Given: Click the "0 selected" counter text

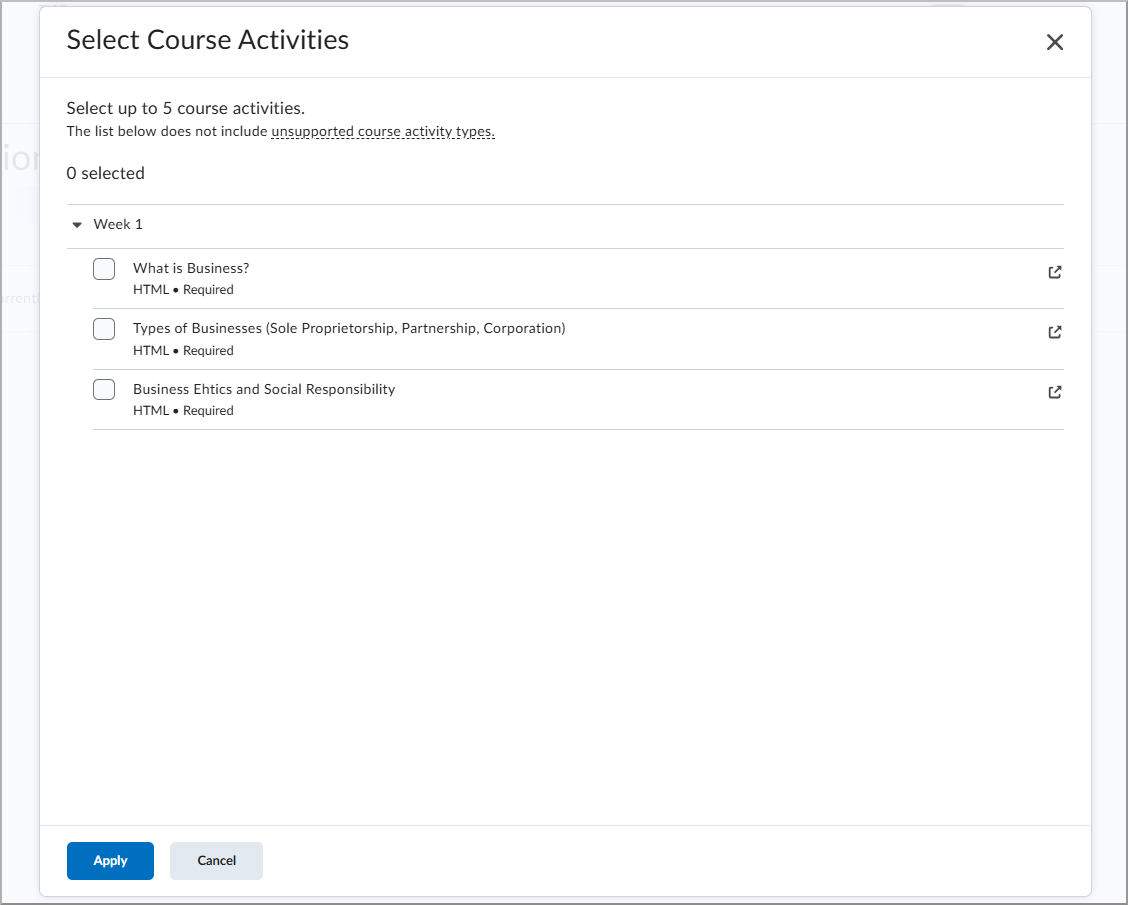Looking at the screenshot, I should pos(105,173).
